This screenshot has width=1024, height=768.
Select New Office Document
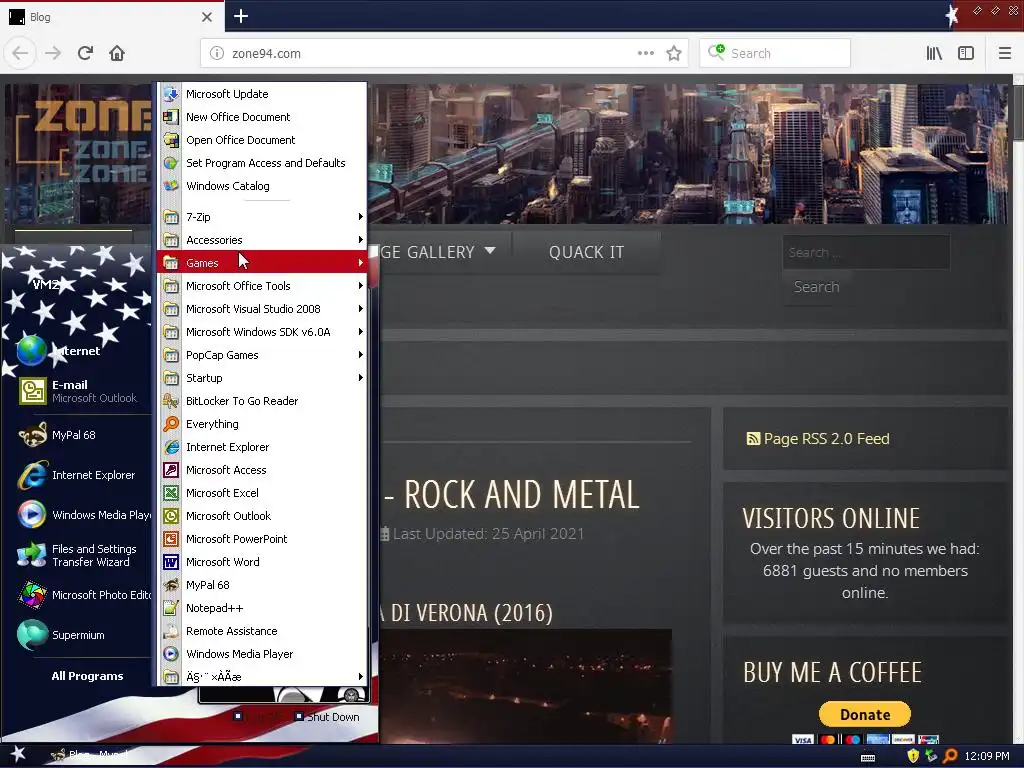point(261,117)
